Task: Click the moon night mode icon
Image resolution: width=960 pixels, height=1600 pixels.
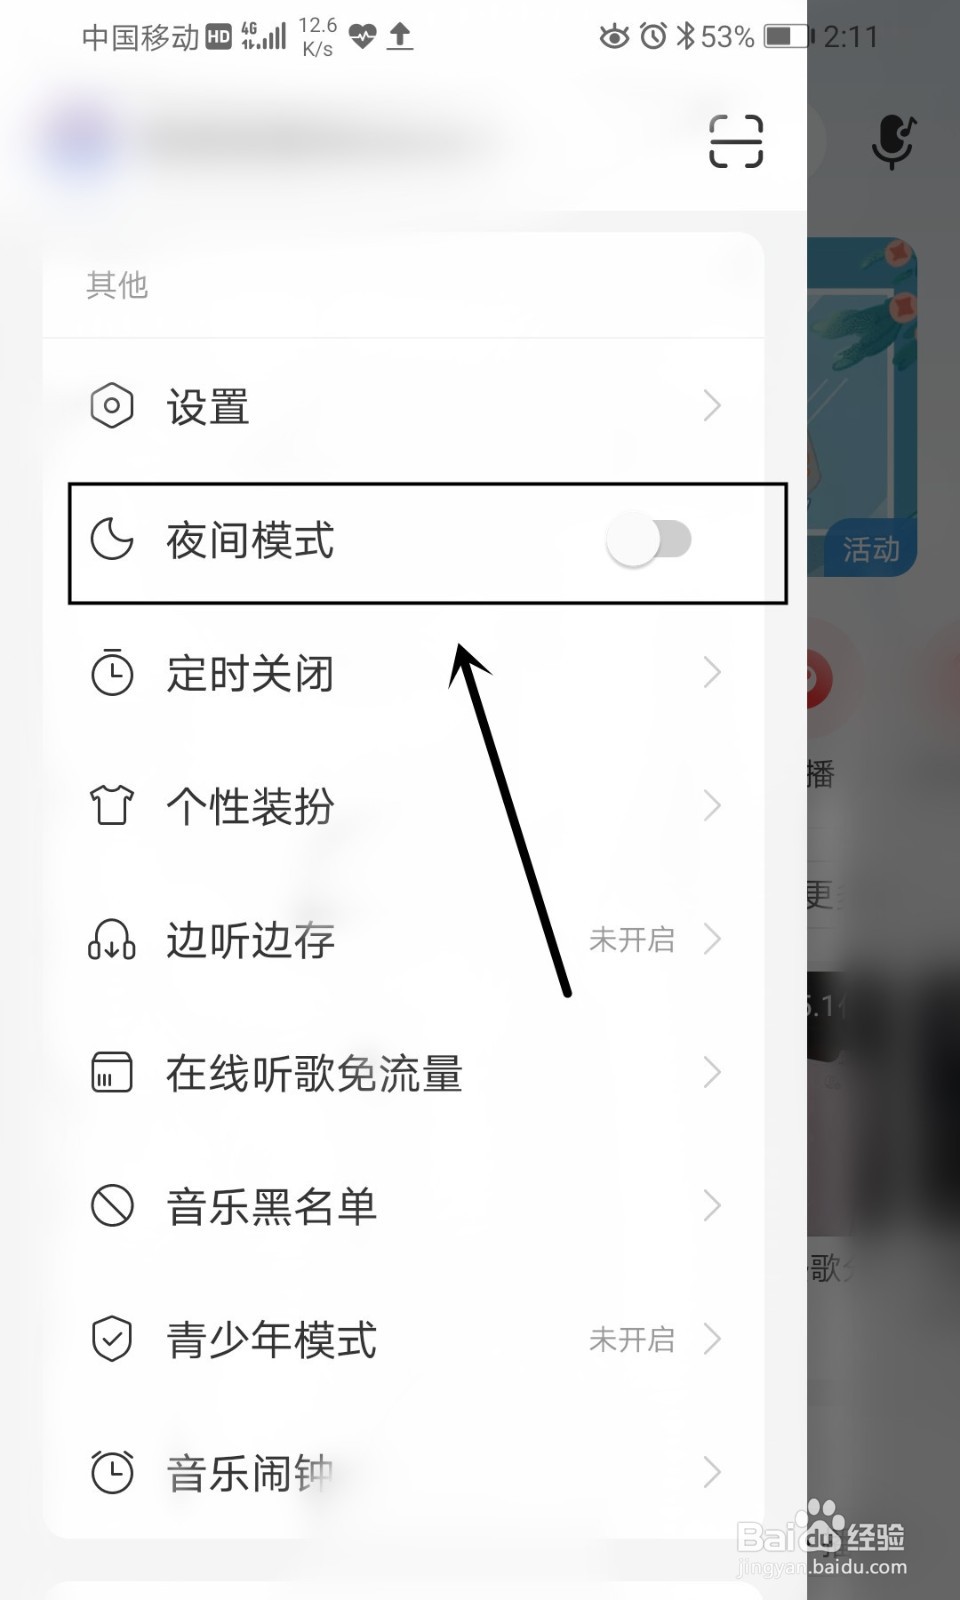Action: (x=112, y=540)
